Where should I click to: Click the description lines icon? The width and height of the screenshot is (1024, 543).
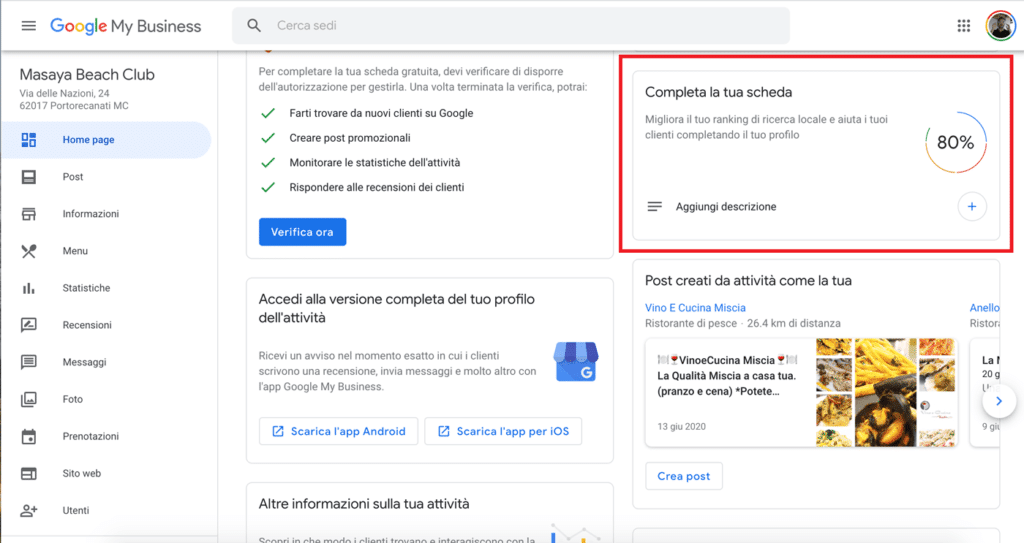pyautogui.click(x=654, y=206)
